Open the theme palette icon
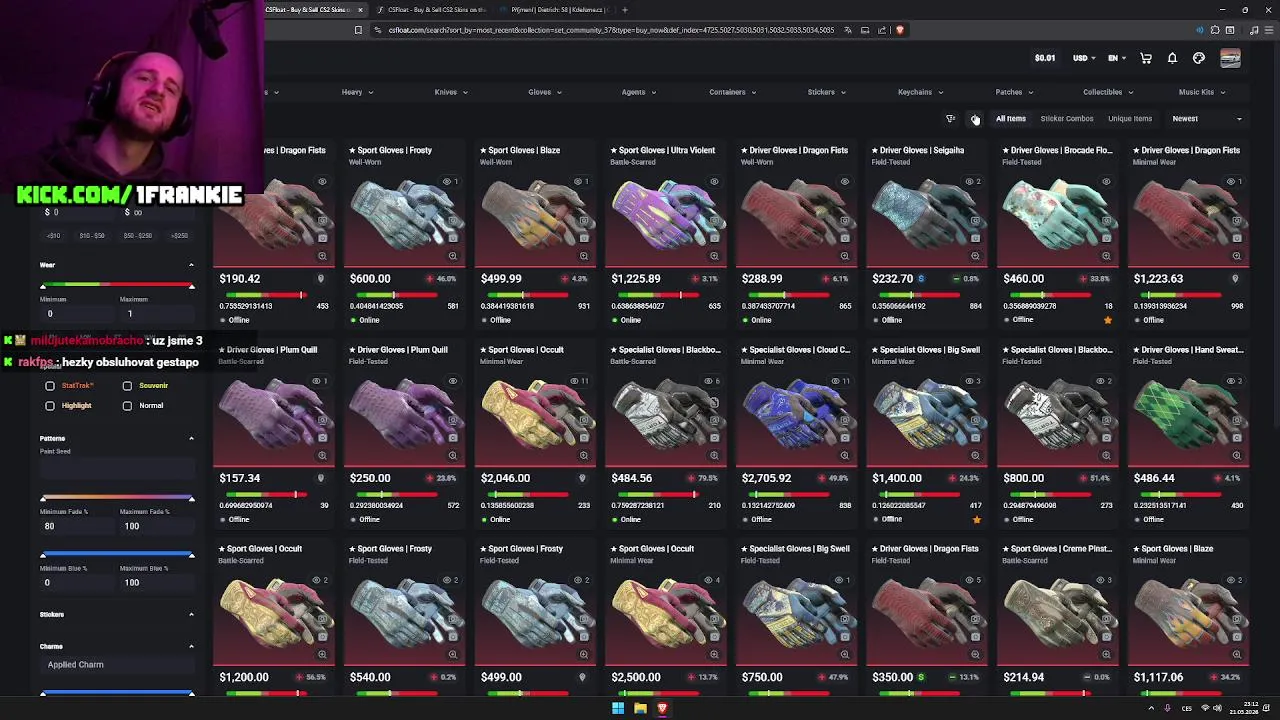The image size is (1280, 720). click(1199, 58)
